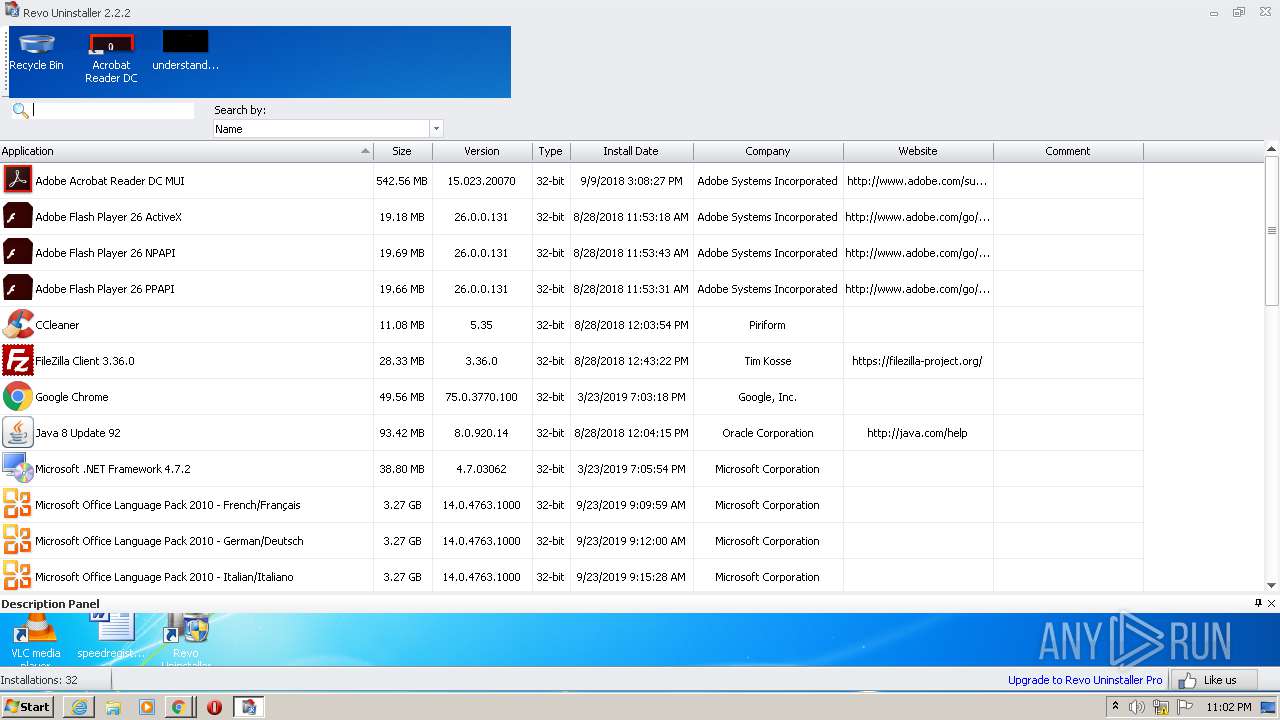
Task: Click the Acrobat Reader DC desktop icon
Action: 111,58
